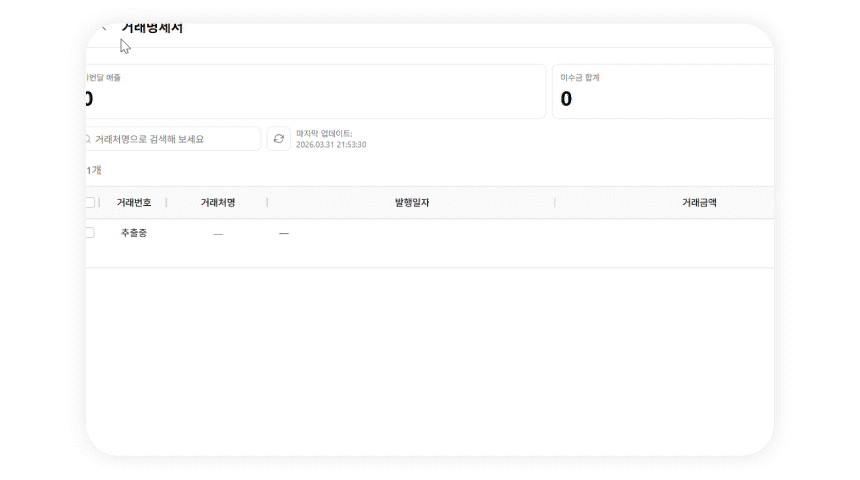
Task: Go back using the arrow beside 거래명세서 title
Action: point(103,28)
